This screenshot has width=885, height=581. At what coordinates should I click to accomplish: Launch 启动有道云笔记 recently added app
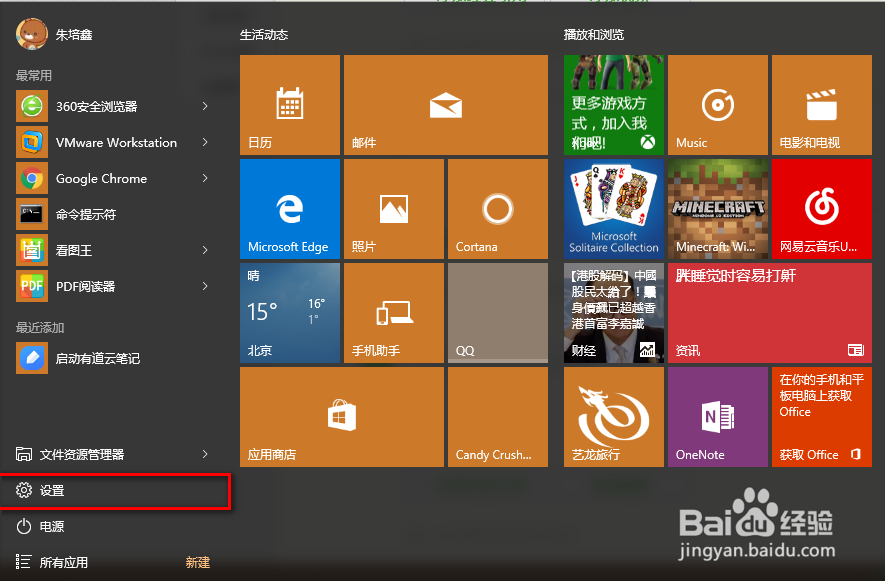tap(113, 358)
